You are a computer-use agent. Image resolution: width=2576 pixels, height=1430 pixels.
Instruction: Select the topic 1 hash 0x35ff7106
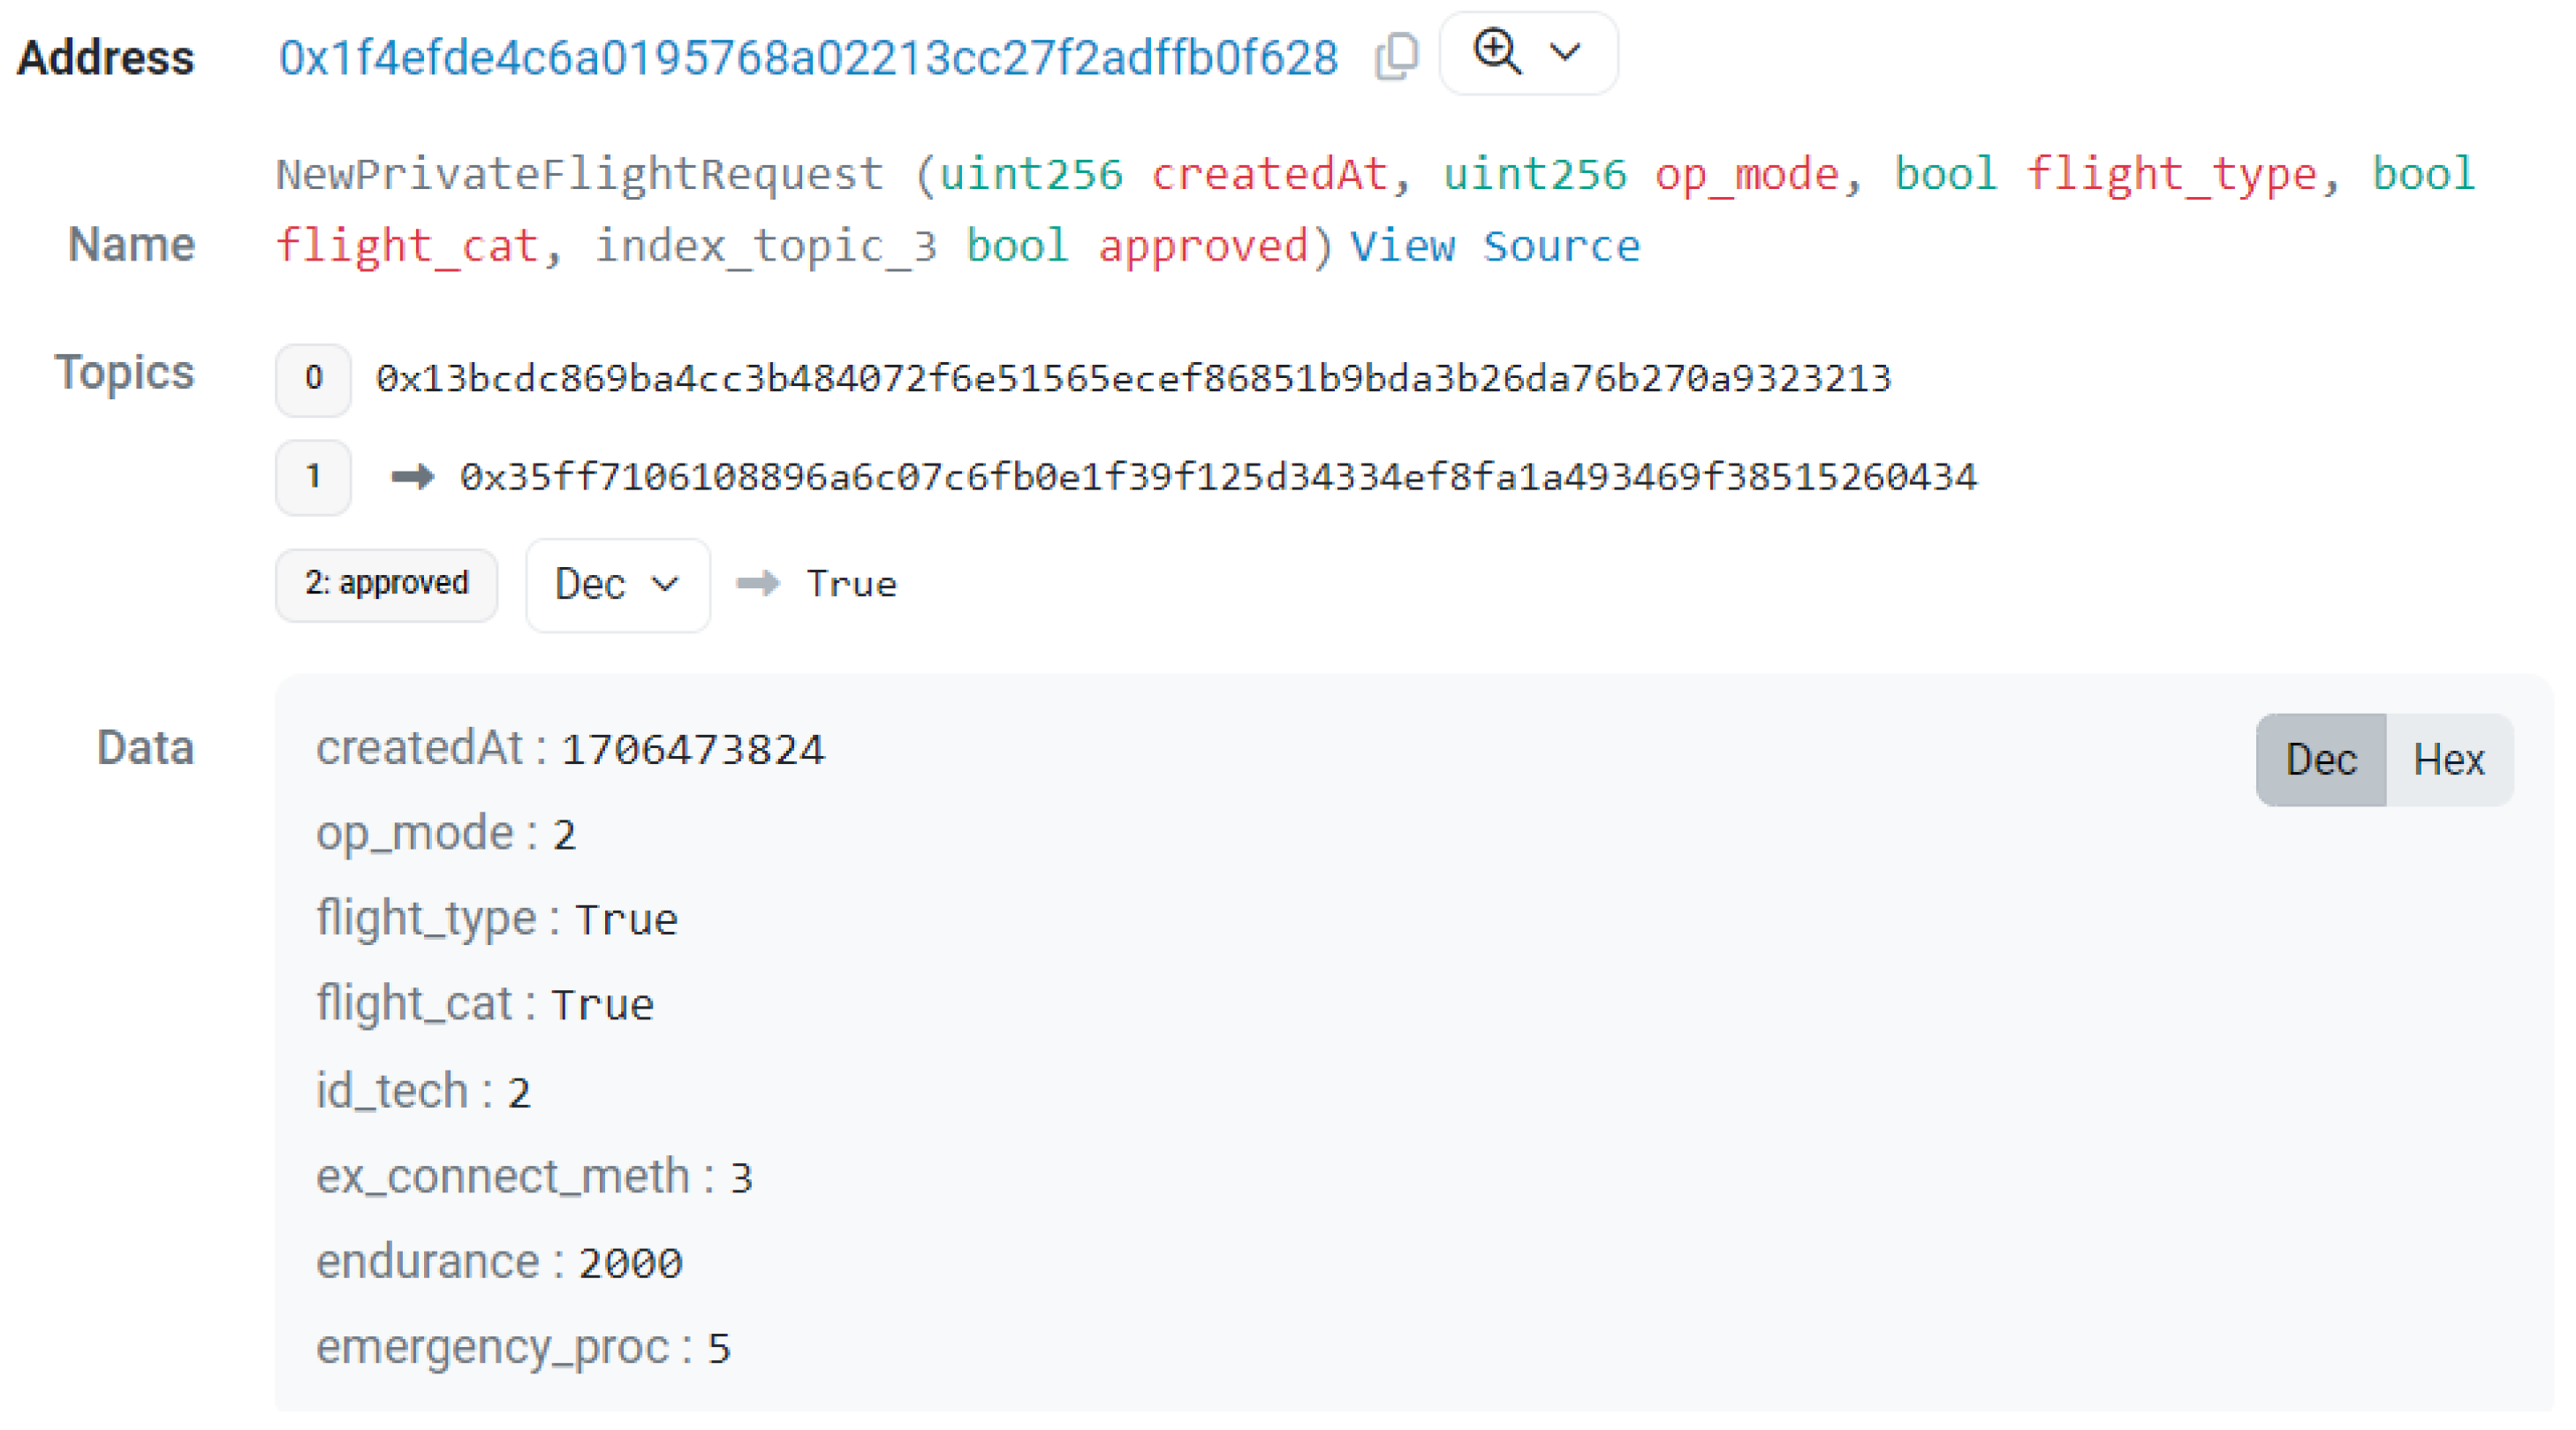click(1218, 477)
